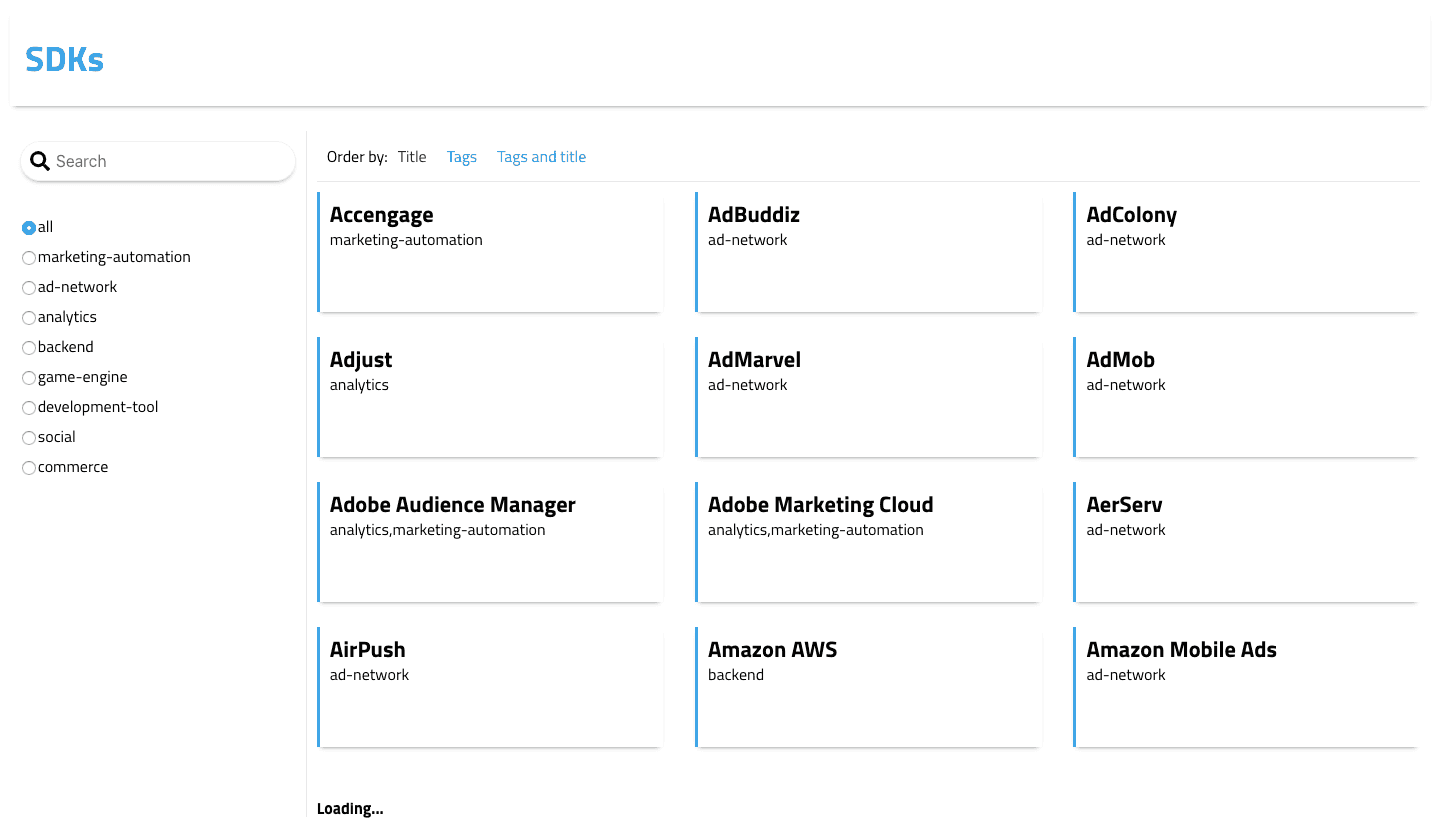Select the AdMob SDK card
This screenshot has width=1440, height=827.
[x=1246, y=397]
